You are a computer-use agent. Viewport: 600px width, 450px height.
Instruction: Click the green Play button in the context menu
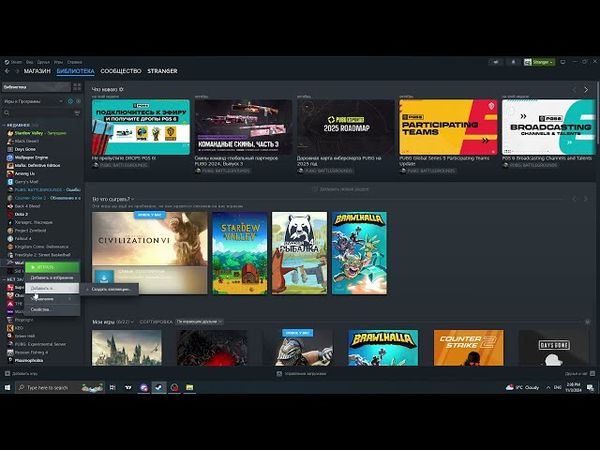[52, 267]
